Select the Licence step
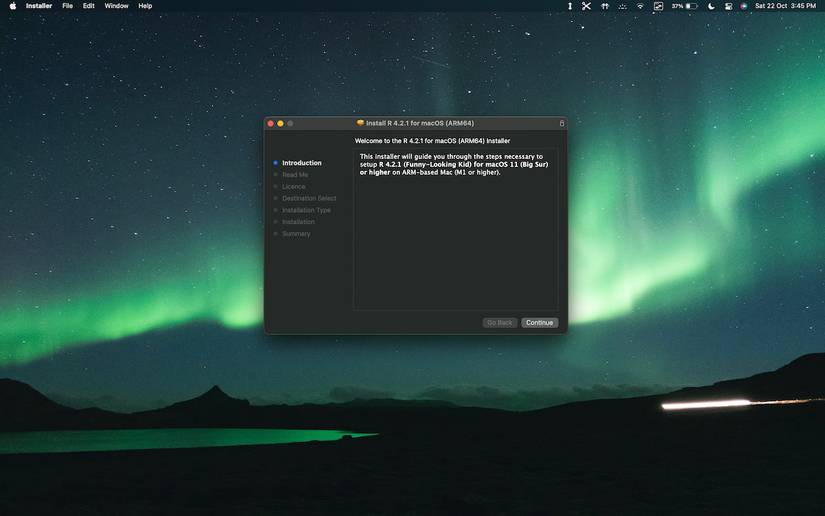825x516 pixels. (x=294, y=187)
